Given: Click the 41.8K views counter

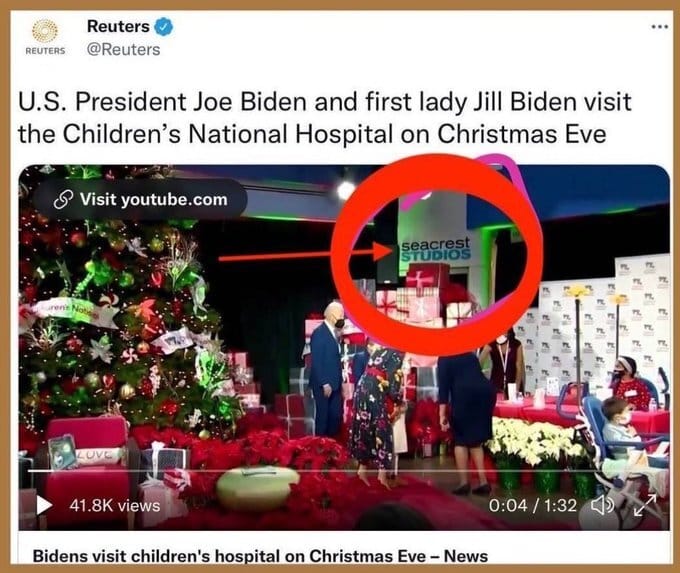Looking at the screenshot, I should (114, 506).
